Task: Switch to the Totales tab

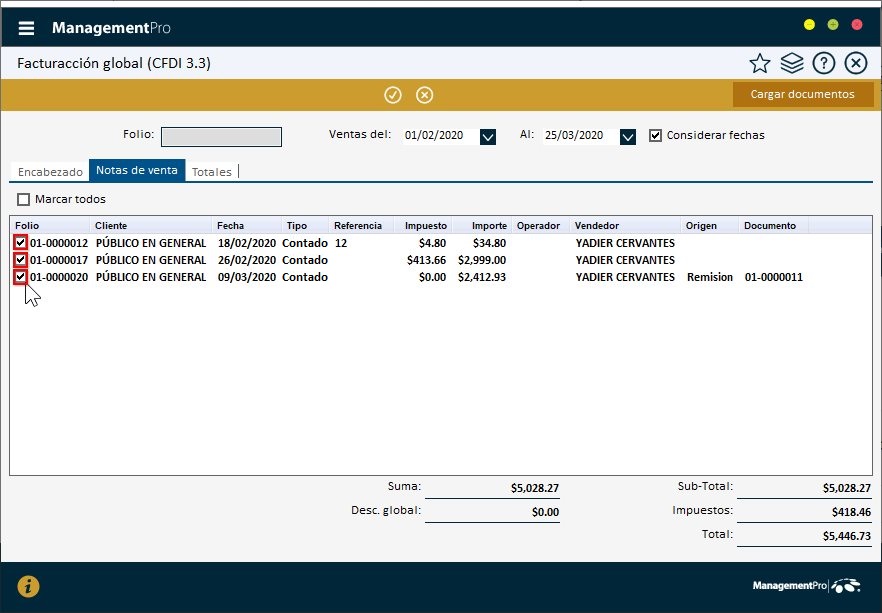Action: [x=212, y=172]
